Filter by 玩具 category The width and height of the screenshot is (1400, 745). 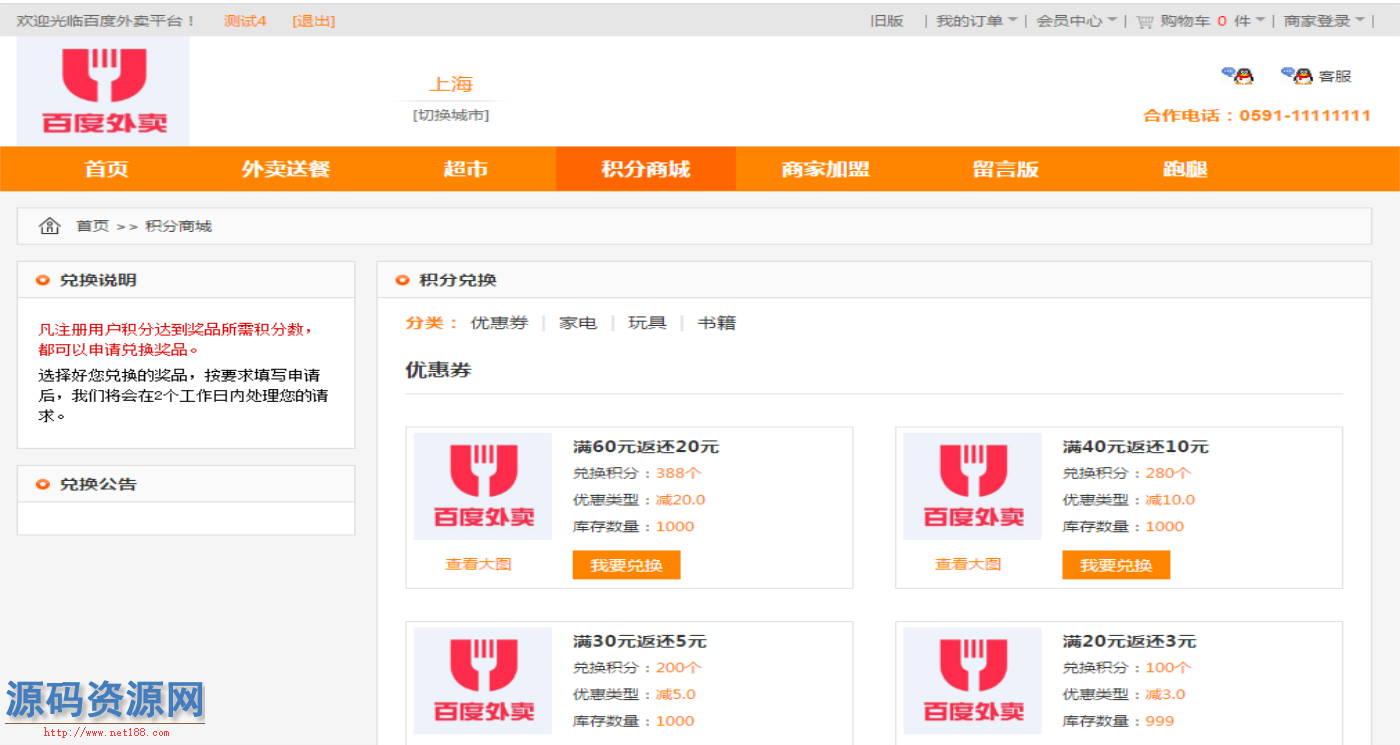point(647,323)
